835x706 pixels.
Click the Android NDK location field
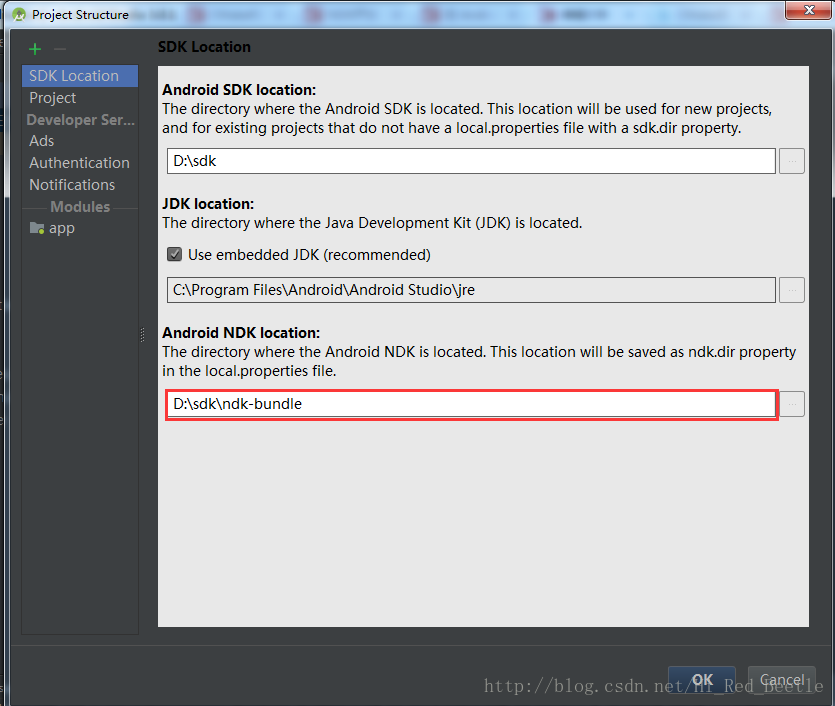click(x=471, y=404)
